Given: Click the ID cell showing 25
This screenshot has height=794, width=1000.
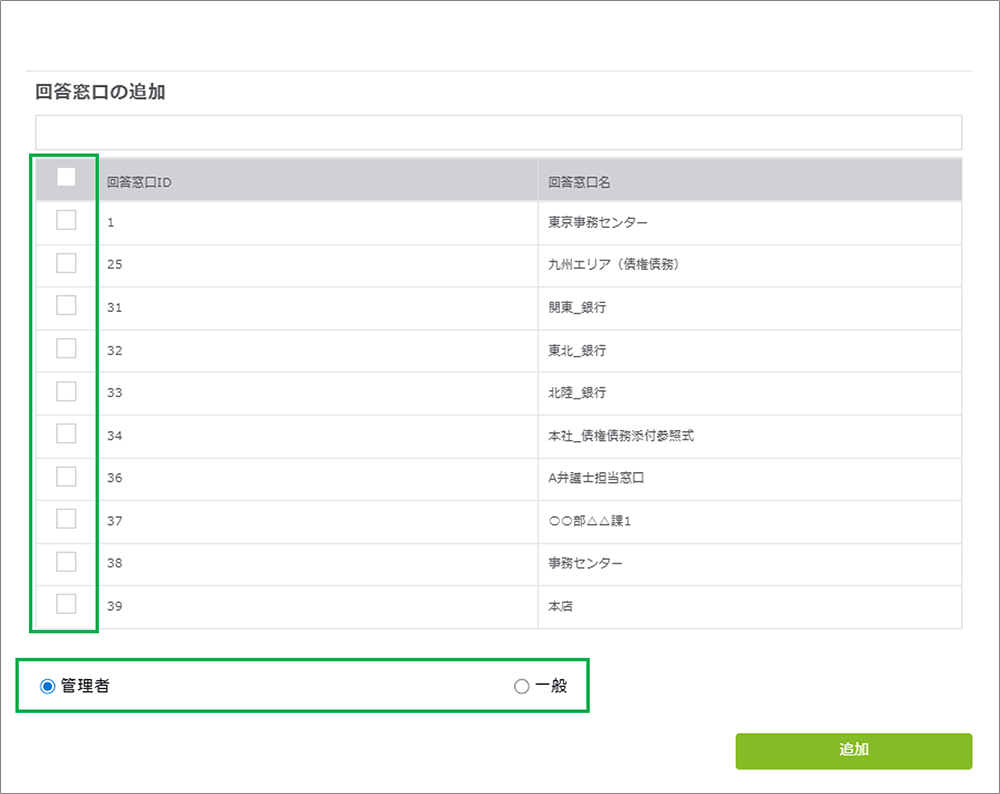Looking at the screenshot, I should coord(114,265).
